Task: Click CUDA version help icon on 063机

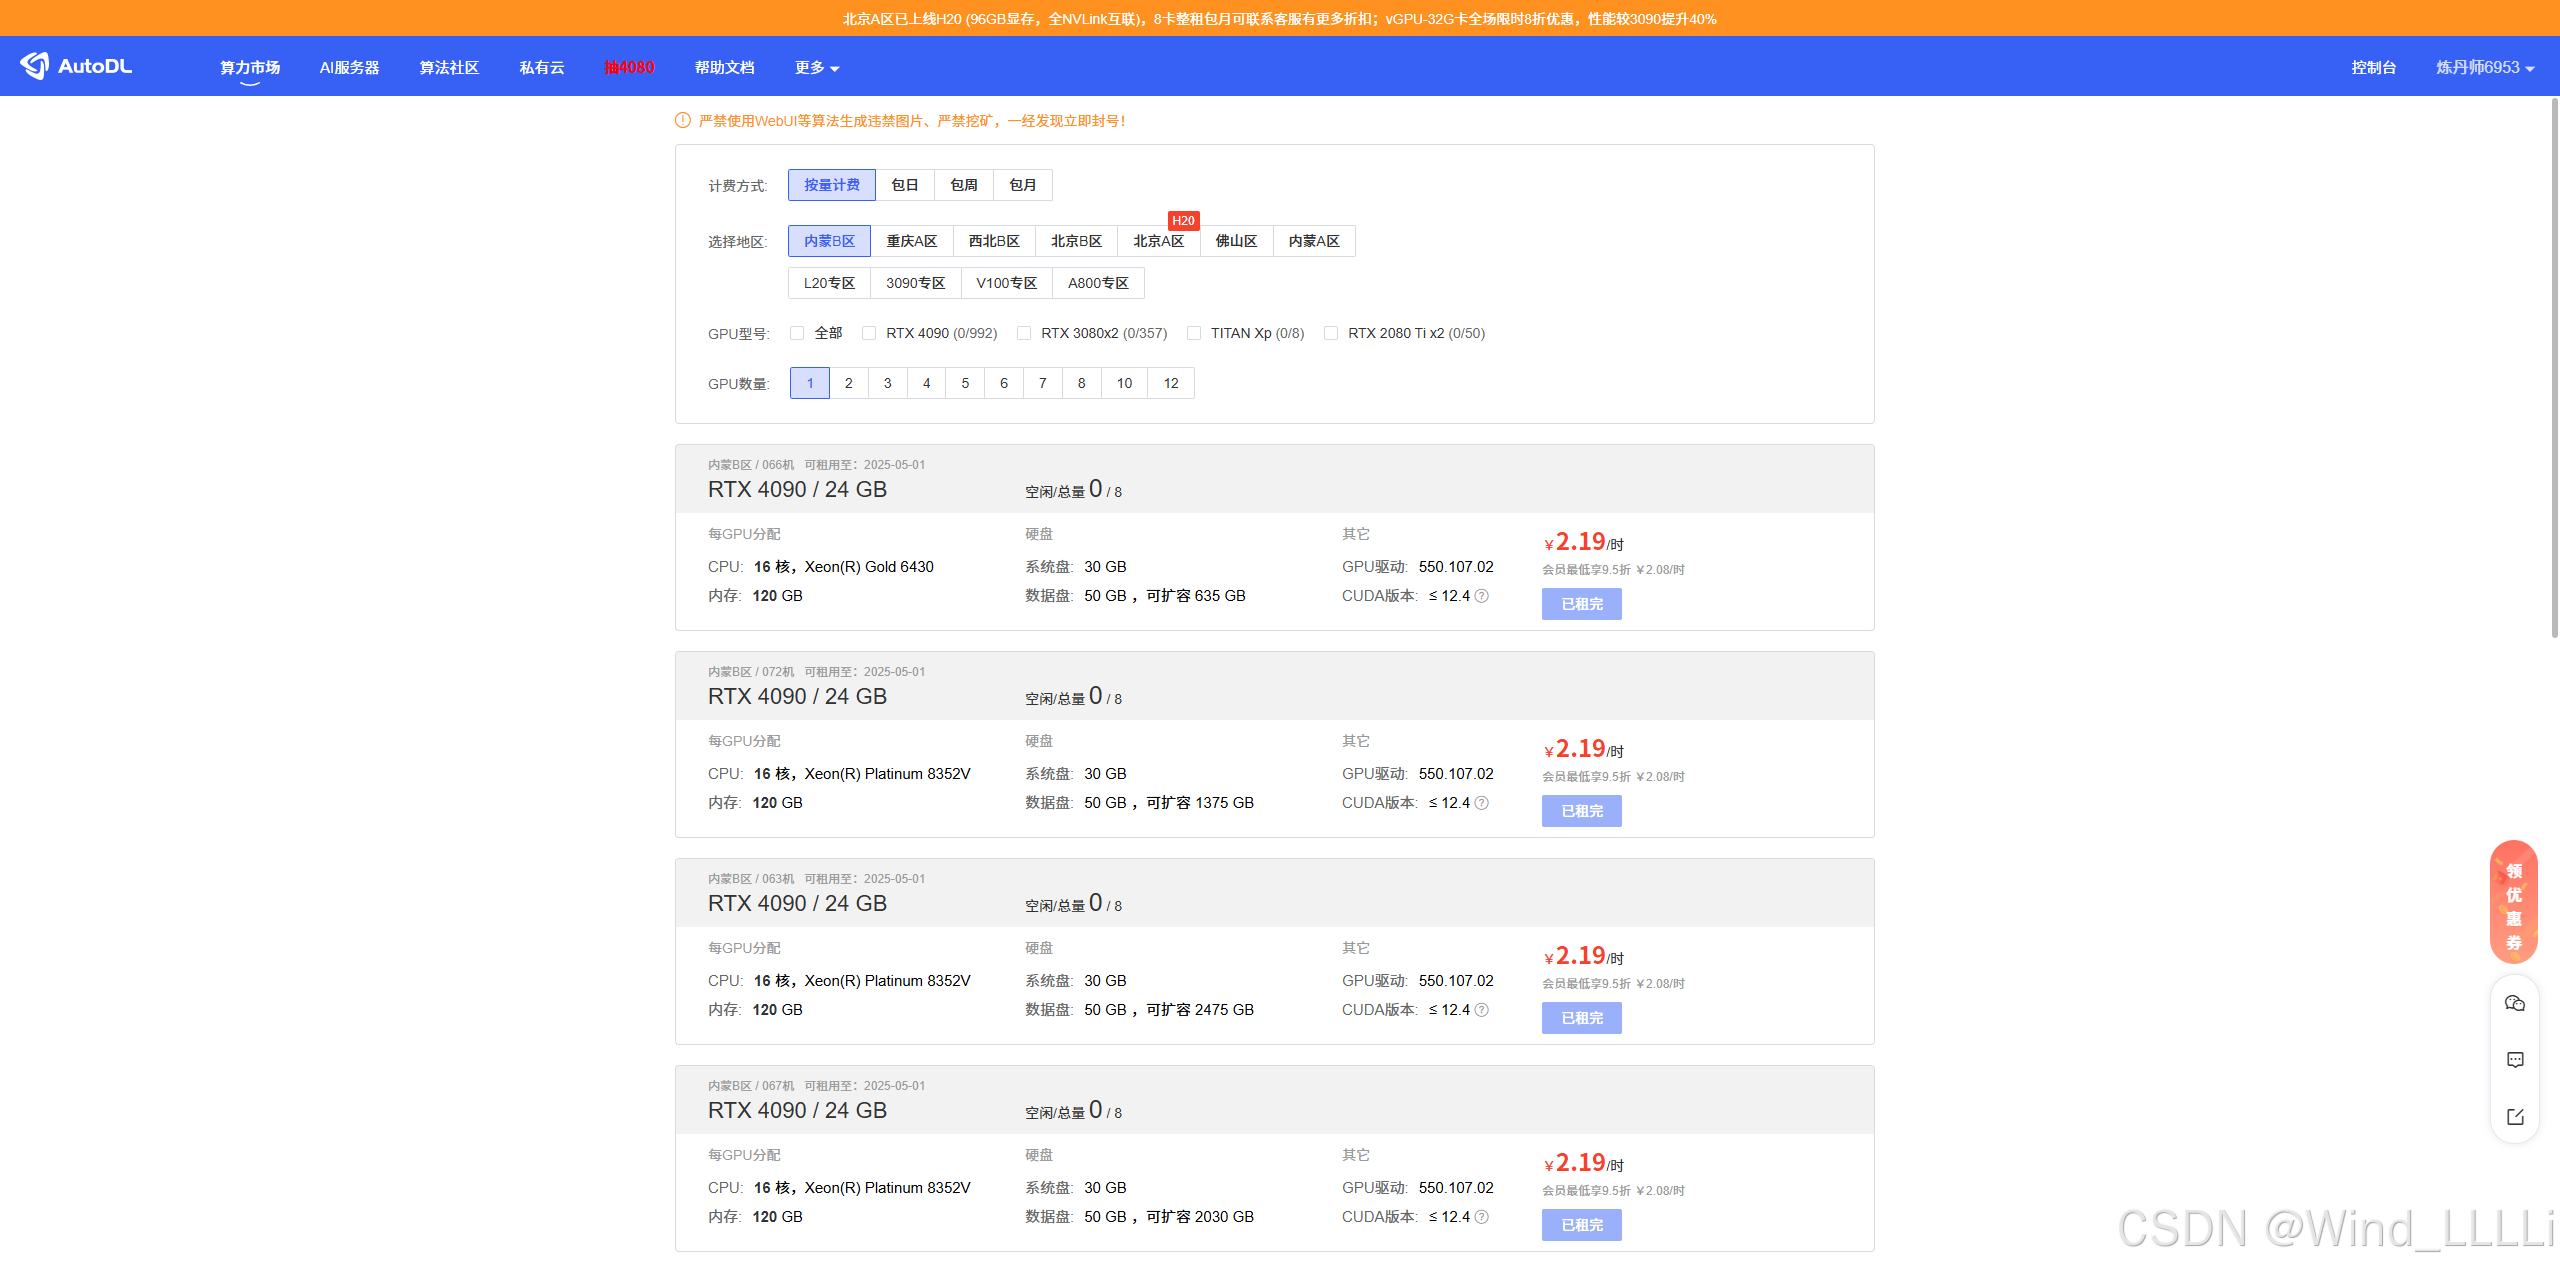Action: click(x=1482, y=1010)
